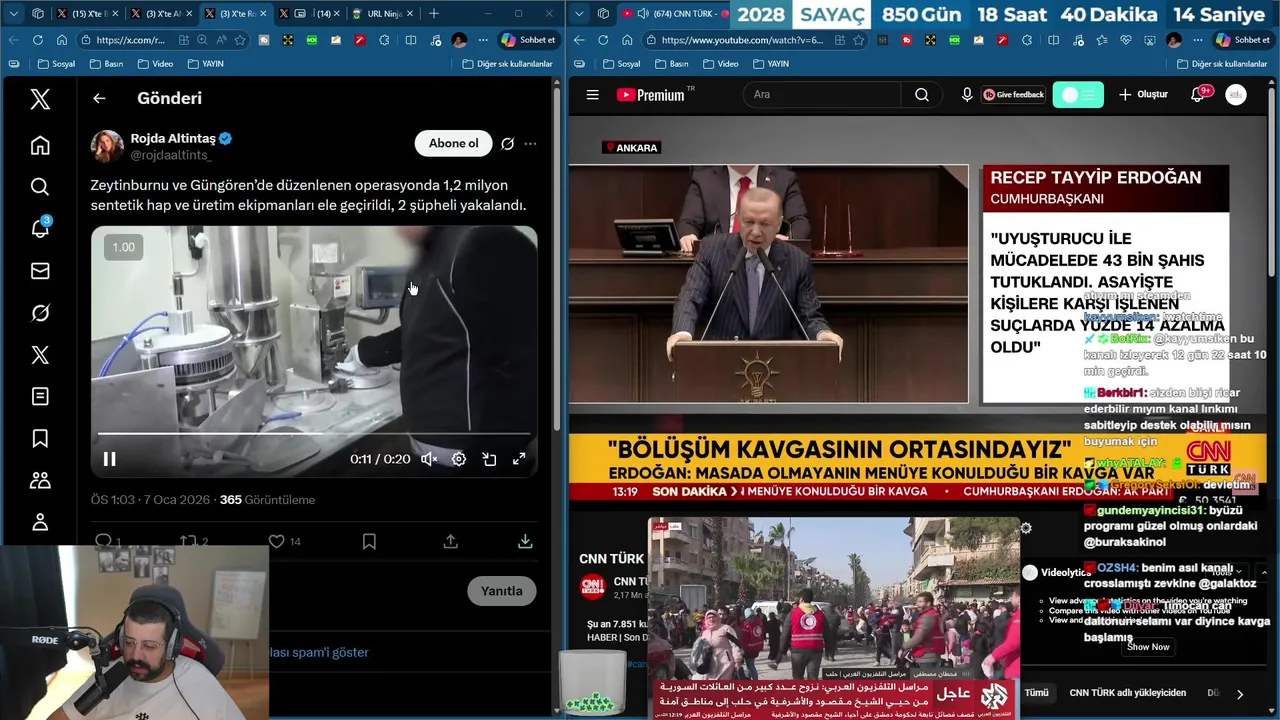Expand the Diğer sık kullanılanlar folder in the left browser
The width and height of the screenshot is (1280, 720).
(x=507, y=63)
